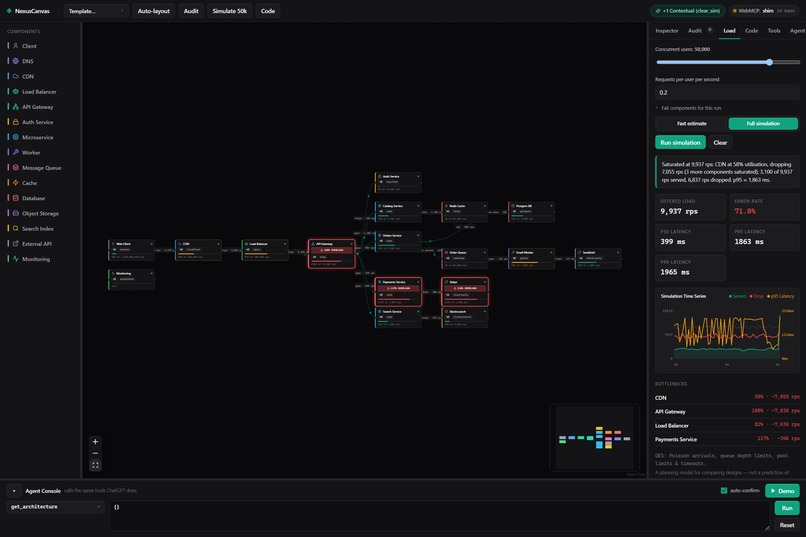
Task: Click the NexusCanvas logo icon
Action: [x=9, y=11]
